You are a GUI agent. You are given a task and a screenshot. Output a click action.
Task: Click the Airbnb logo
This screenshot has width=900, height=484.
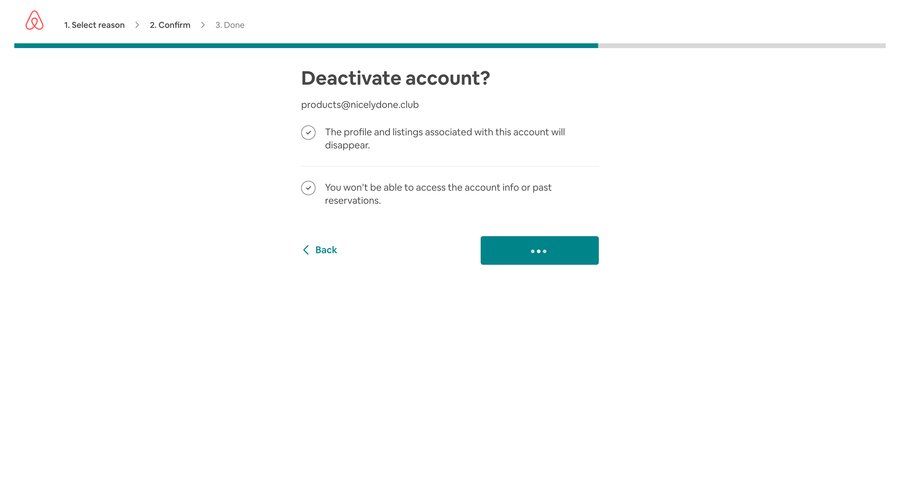coord(34,21)
